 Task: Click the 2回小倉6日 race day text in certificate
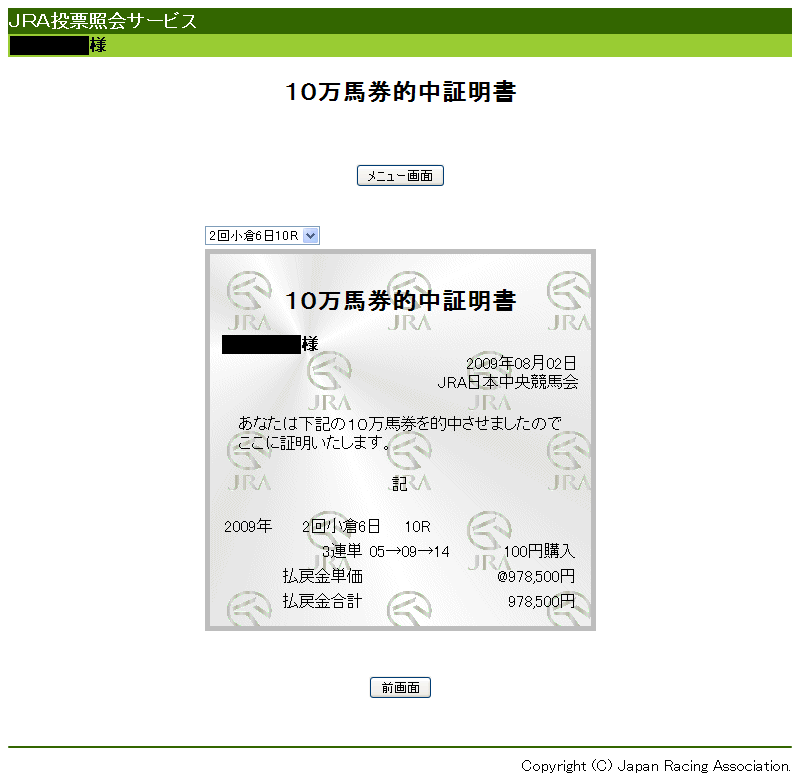point(341,526)
